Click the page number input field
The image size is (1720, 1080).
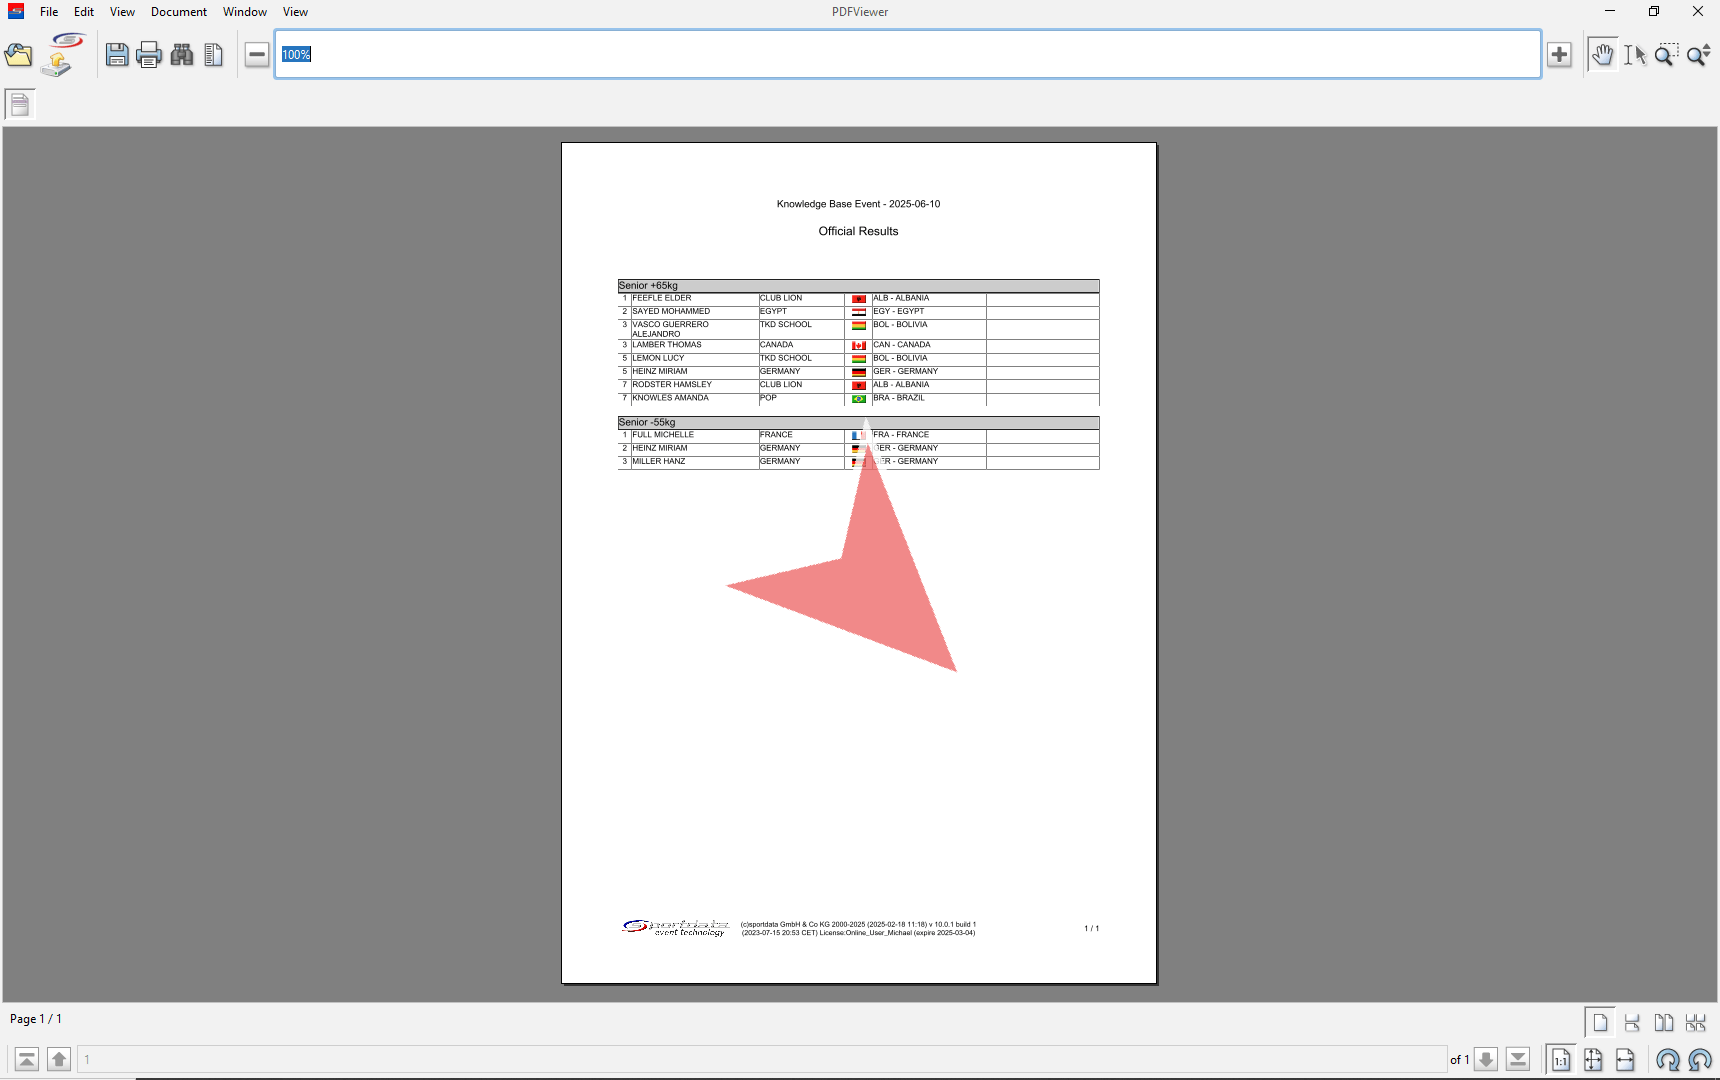[x=760, y=1060]
